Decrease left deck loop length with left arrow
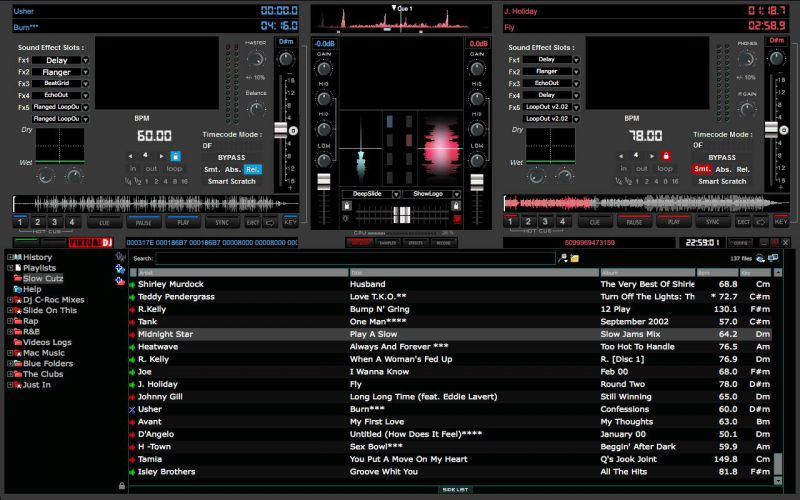 131,156
